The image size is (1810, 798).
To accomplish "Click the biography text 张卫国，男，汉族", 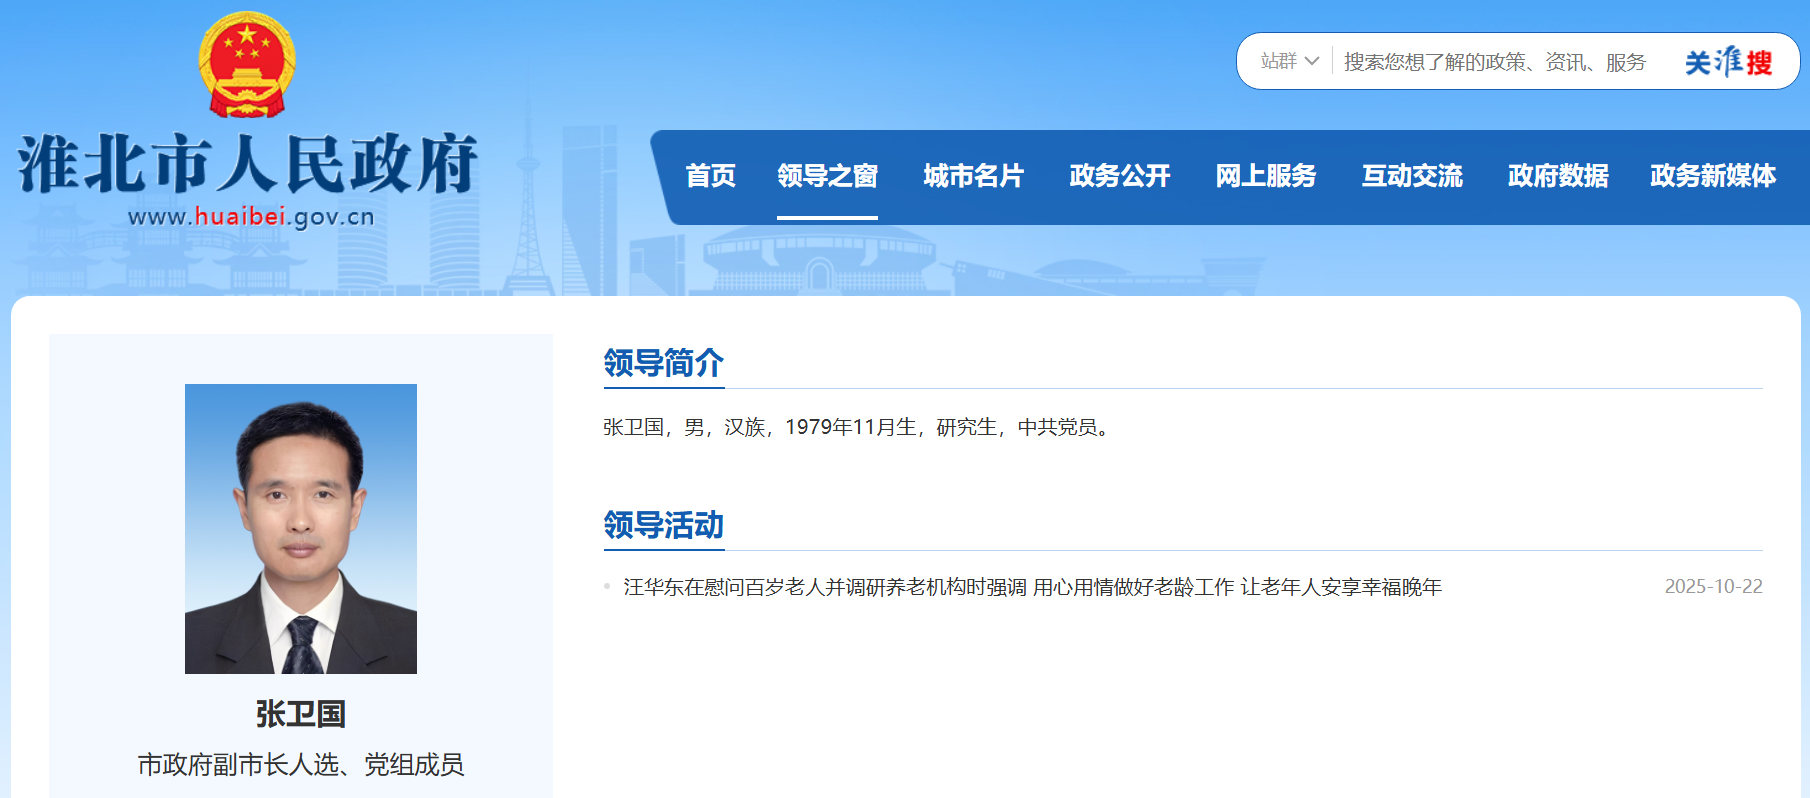I will (857, 427).
